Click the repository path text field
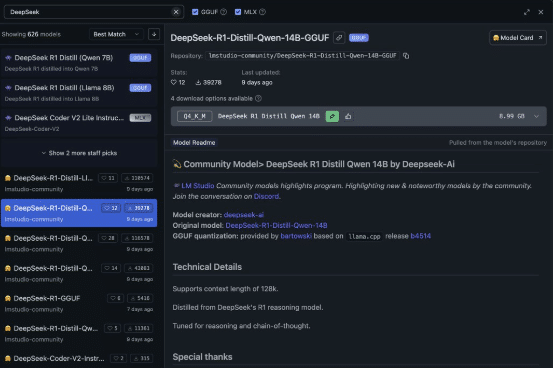The width and height of the screenshot is (553, 368). [x=303, y=56]
